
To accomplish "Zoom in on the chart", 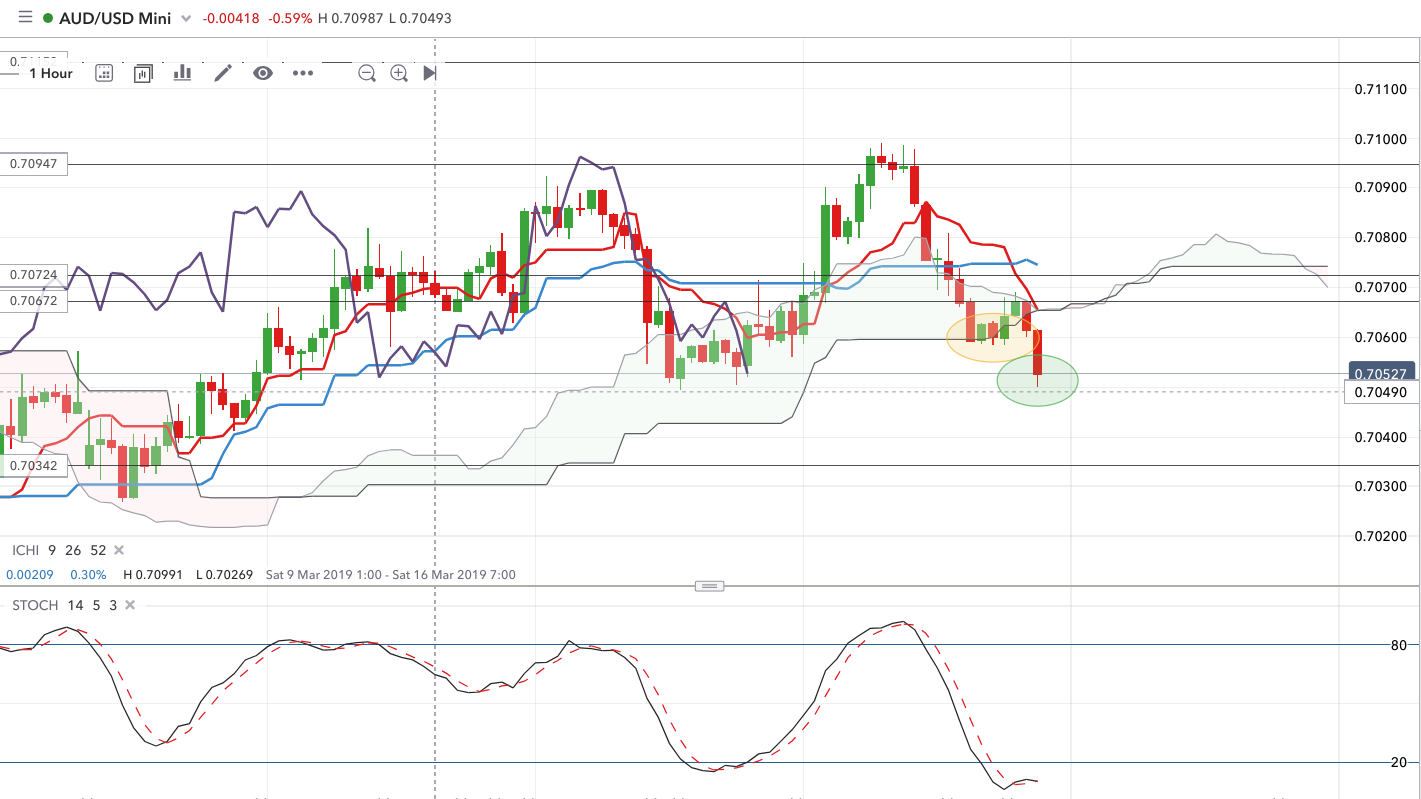I will 399,73.
